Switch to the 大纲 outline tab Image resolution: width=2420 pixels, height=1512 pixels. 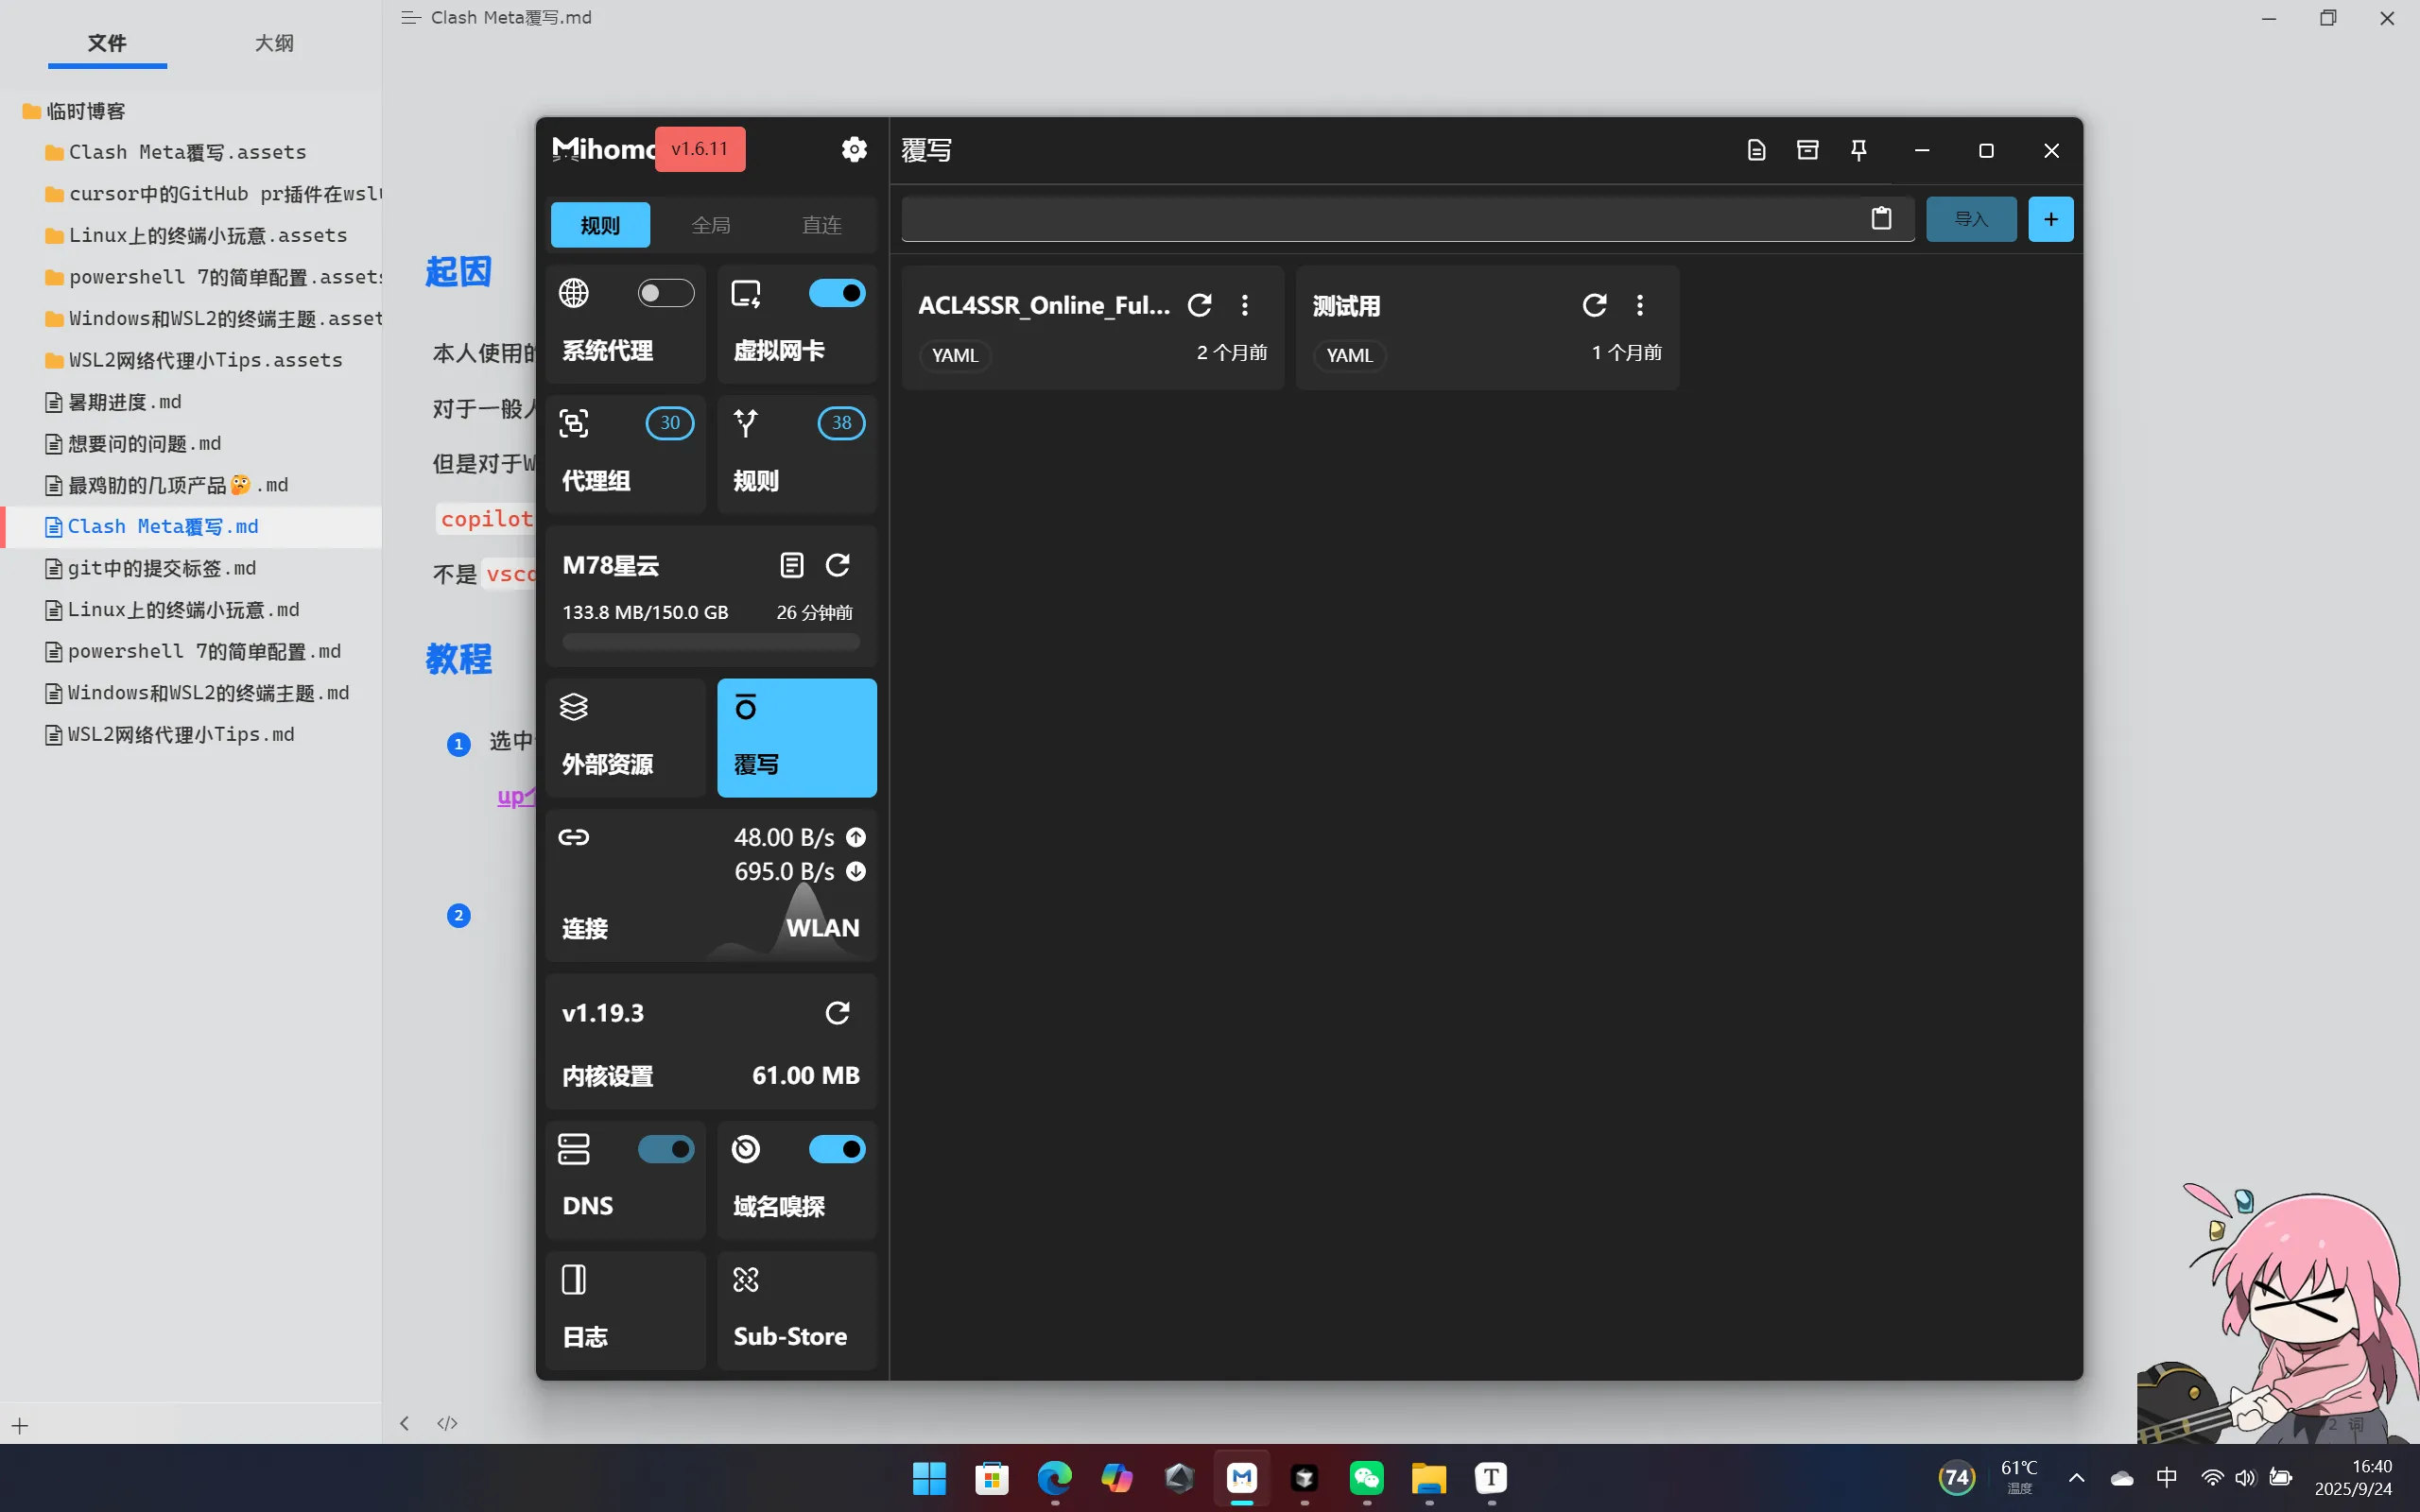click(x=273, y=43)
